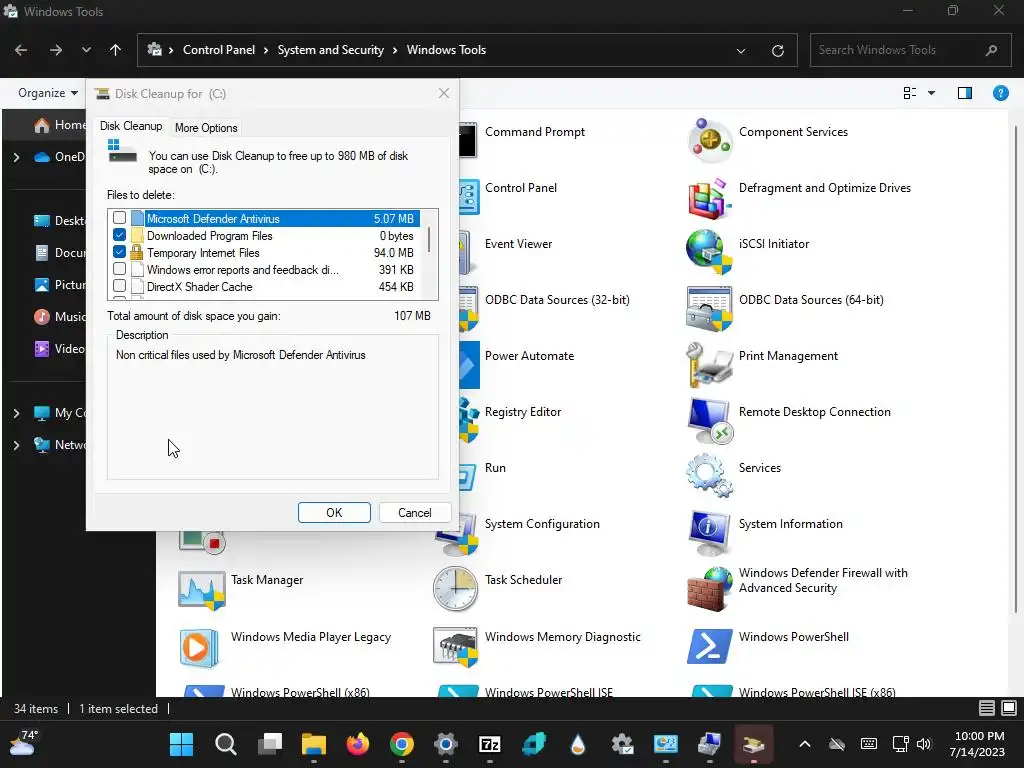Image resolution: width=1024 pixels, height=768 pixels.
Task: Open Firefox from the taskbar
Action: [358, 744]
